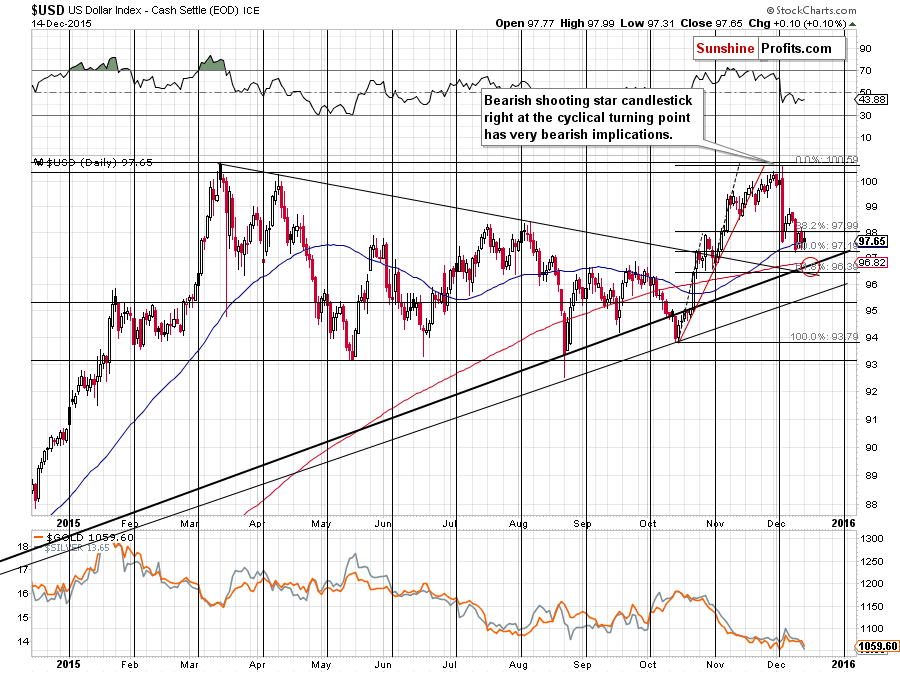Click the 1059.60 gold price tag
Image resolution: width=900 pixels, height=673 pixels.
(878, 647)
